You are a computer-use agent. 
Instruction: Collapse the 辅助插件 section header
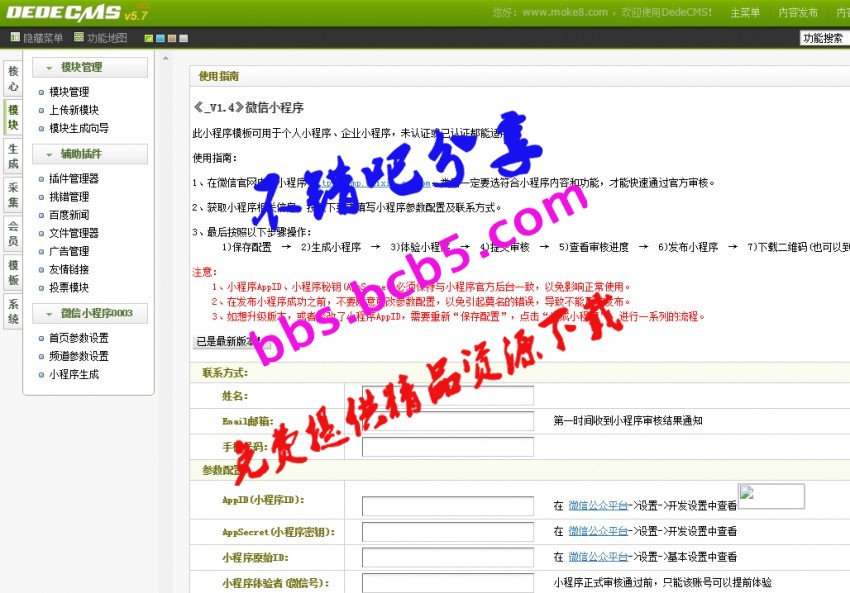point(89,154)
